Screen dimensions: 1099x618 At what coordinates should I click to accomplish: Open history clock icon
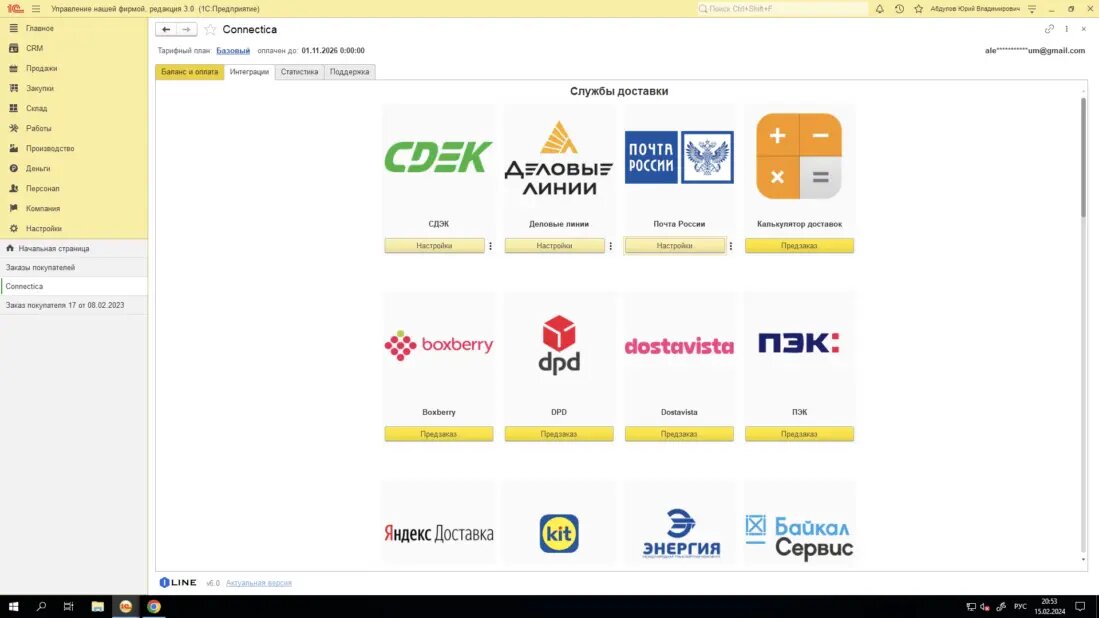coord(899,8)
